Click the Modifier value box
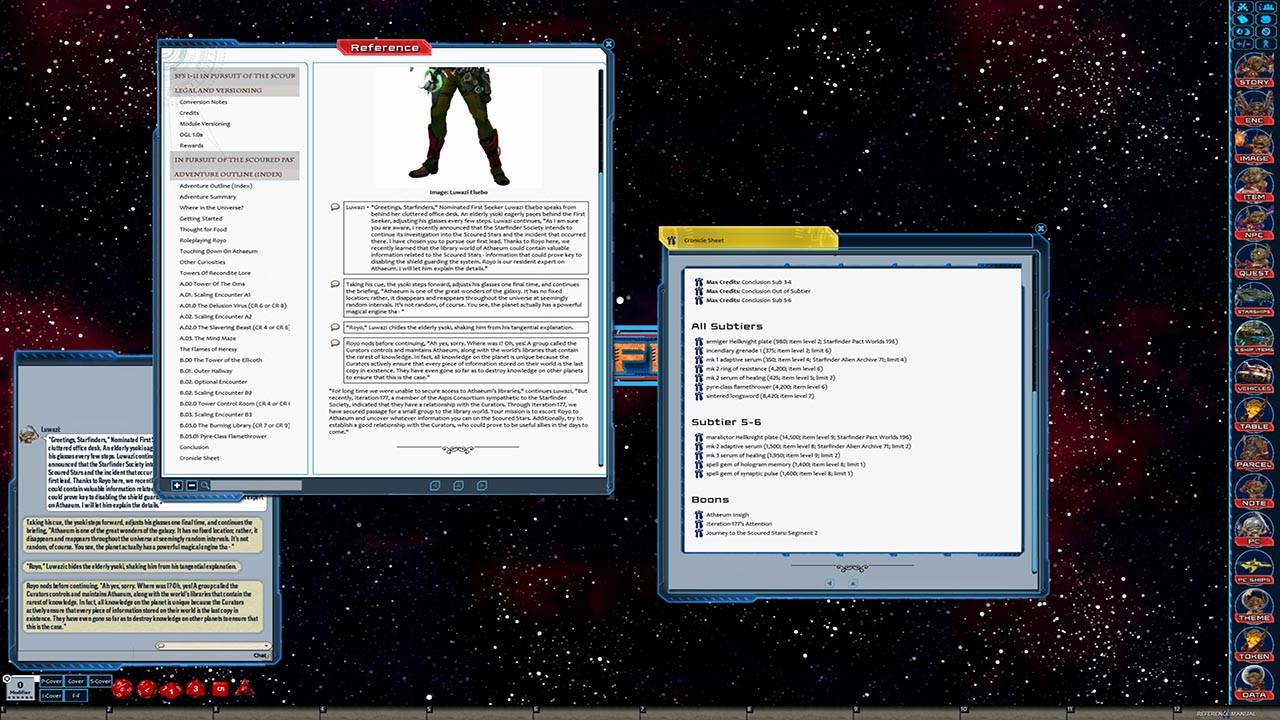The width and height of the screenshot is (1280, 720). pos(20,687)
